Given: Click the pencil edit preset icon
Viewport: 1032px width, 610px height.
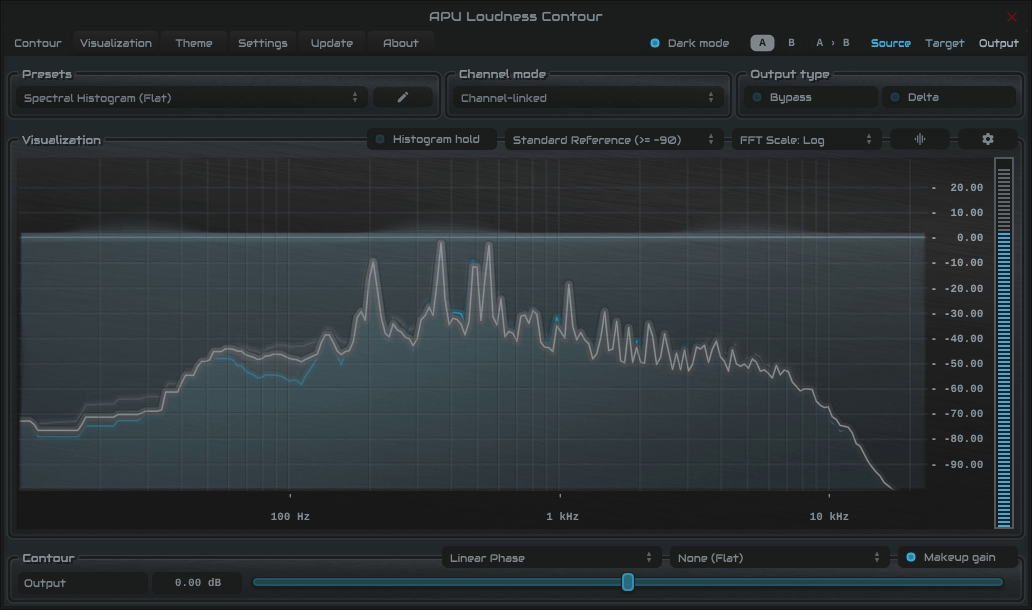Looking at the screenshot, I should pyautogui.click(x=403, y=97).
